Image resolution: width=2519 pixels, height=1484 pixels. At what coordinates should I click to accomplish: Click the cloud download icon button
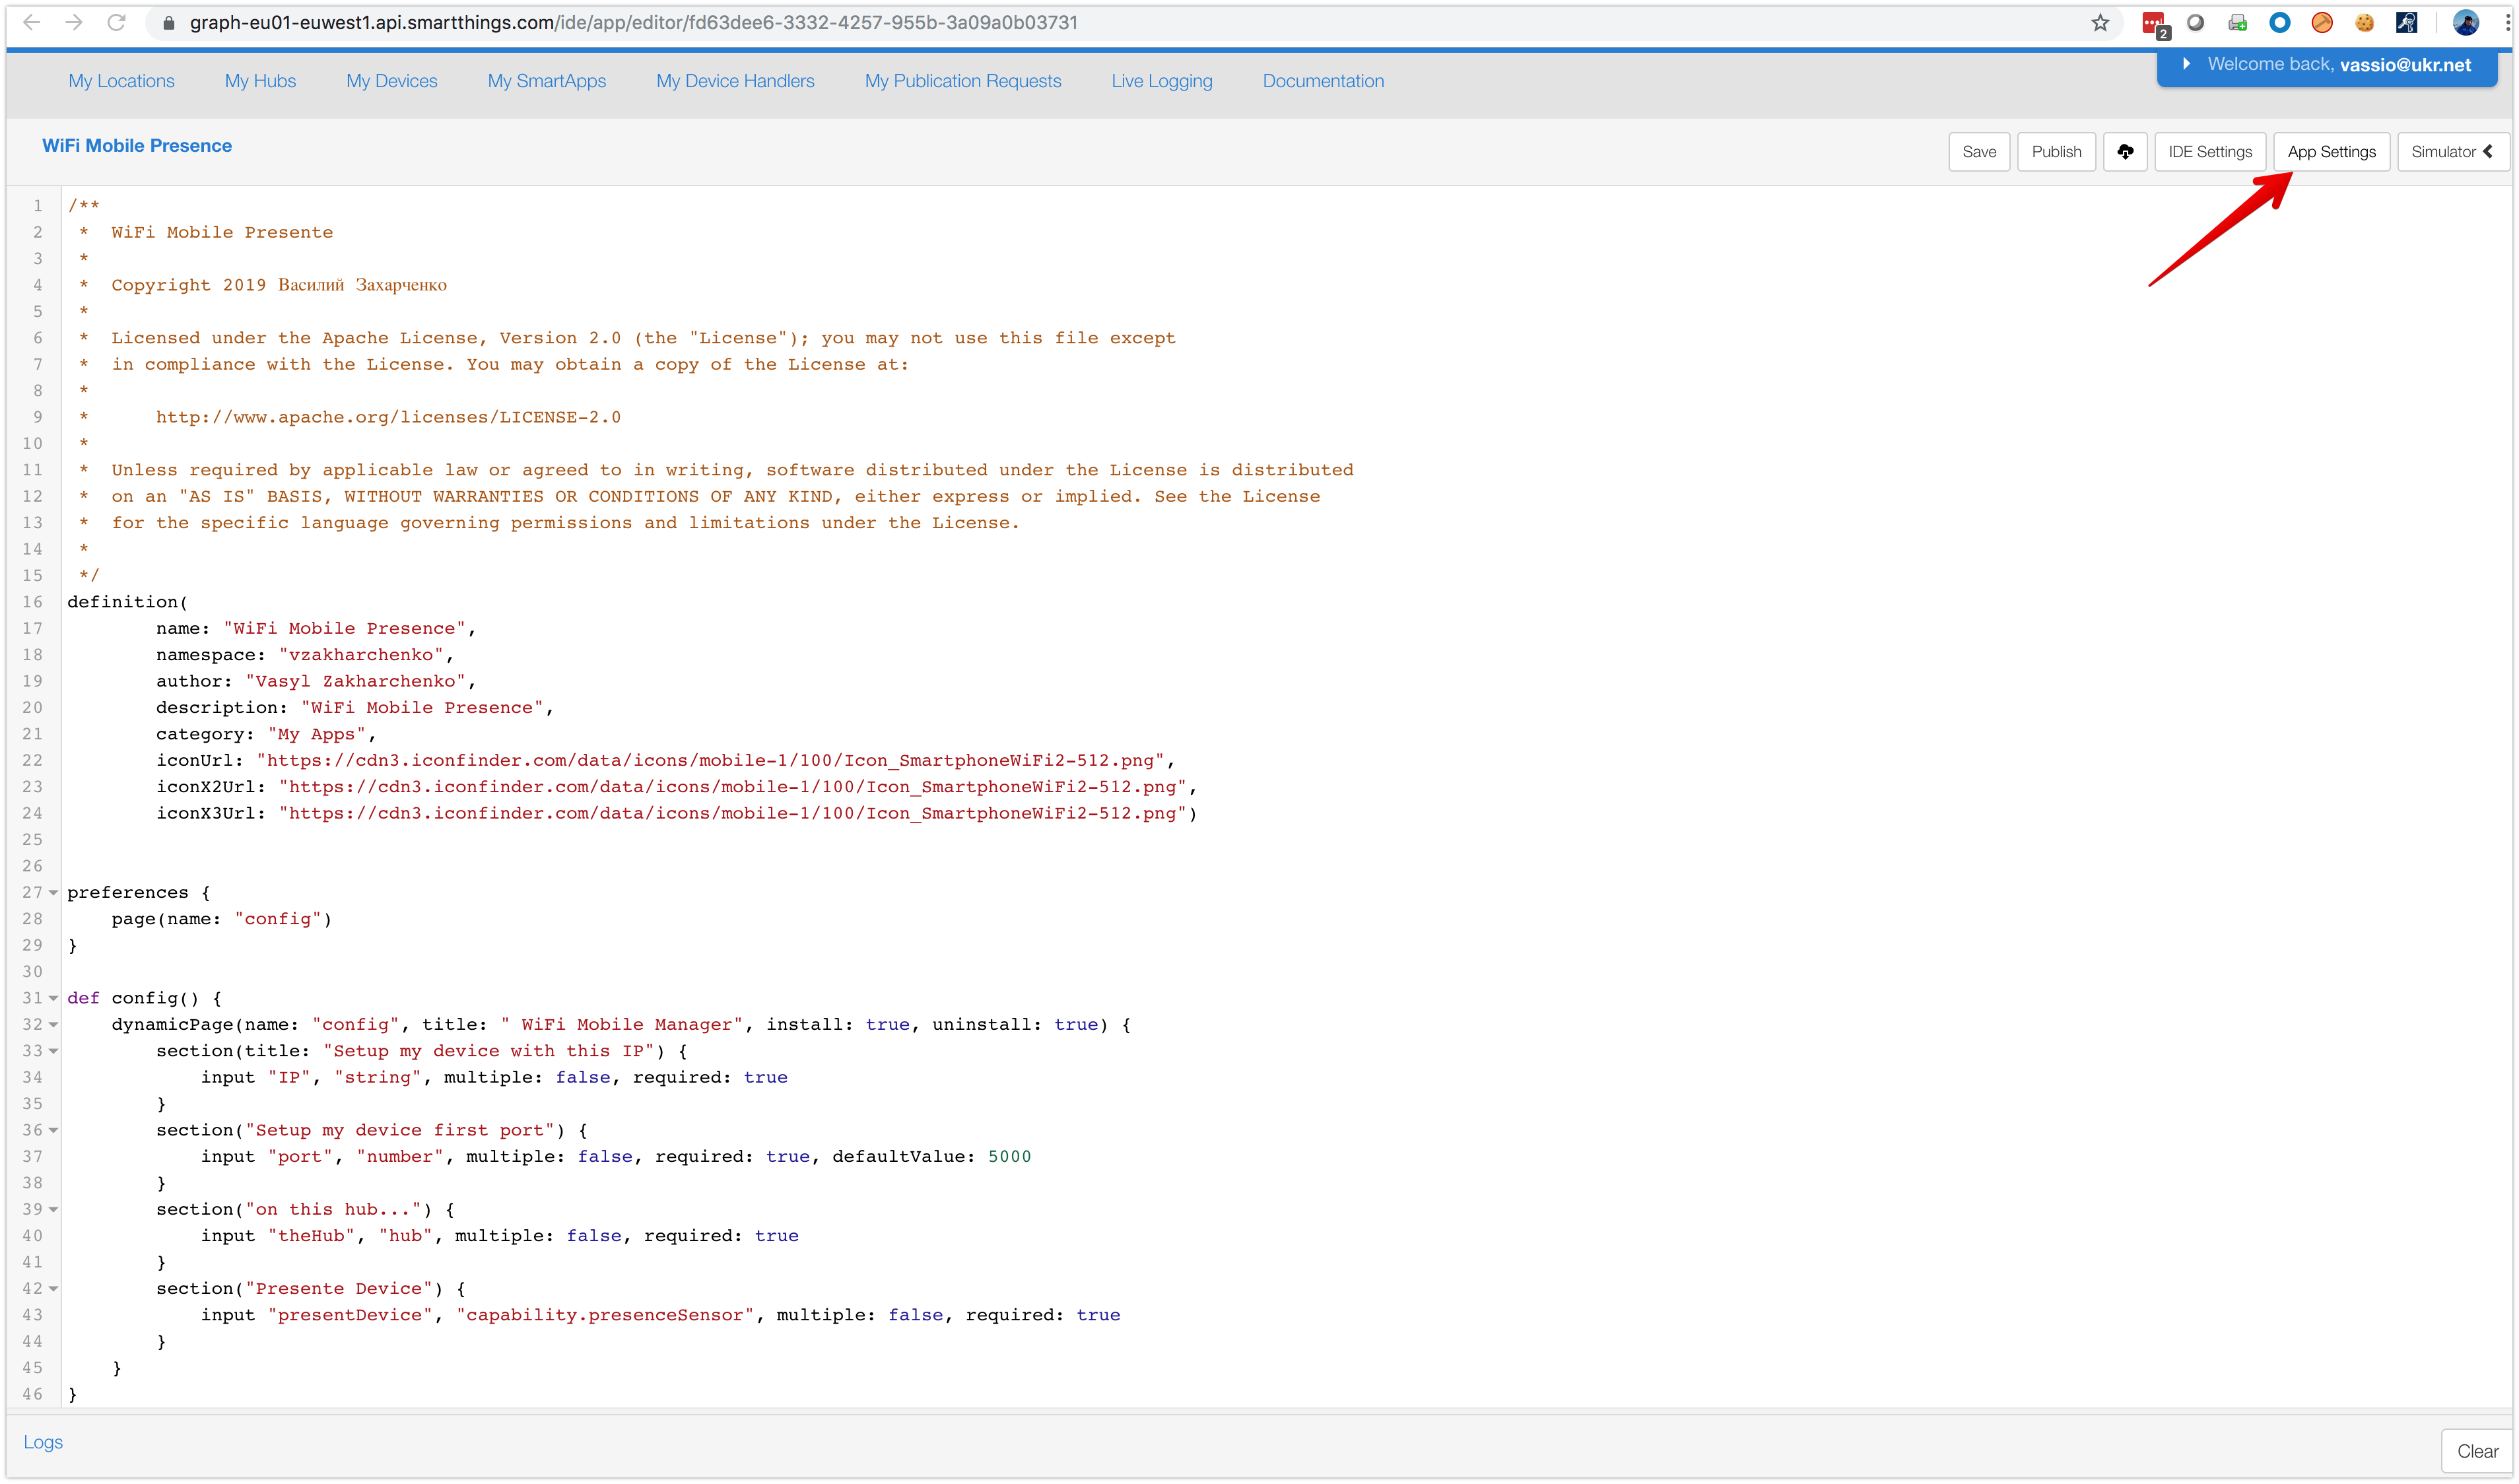coord(2125,152)
